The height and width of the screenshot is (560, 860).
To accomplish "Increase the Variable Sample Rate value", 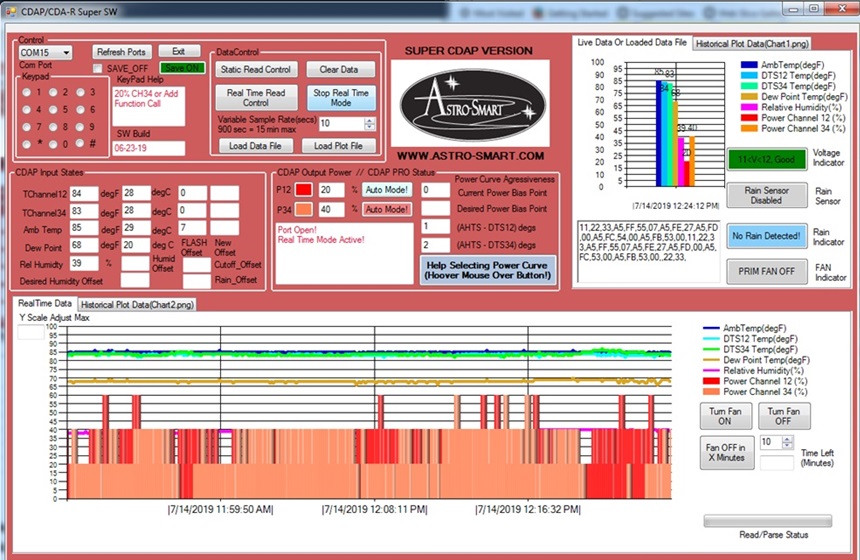I will pos(370,121).
